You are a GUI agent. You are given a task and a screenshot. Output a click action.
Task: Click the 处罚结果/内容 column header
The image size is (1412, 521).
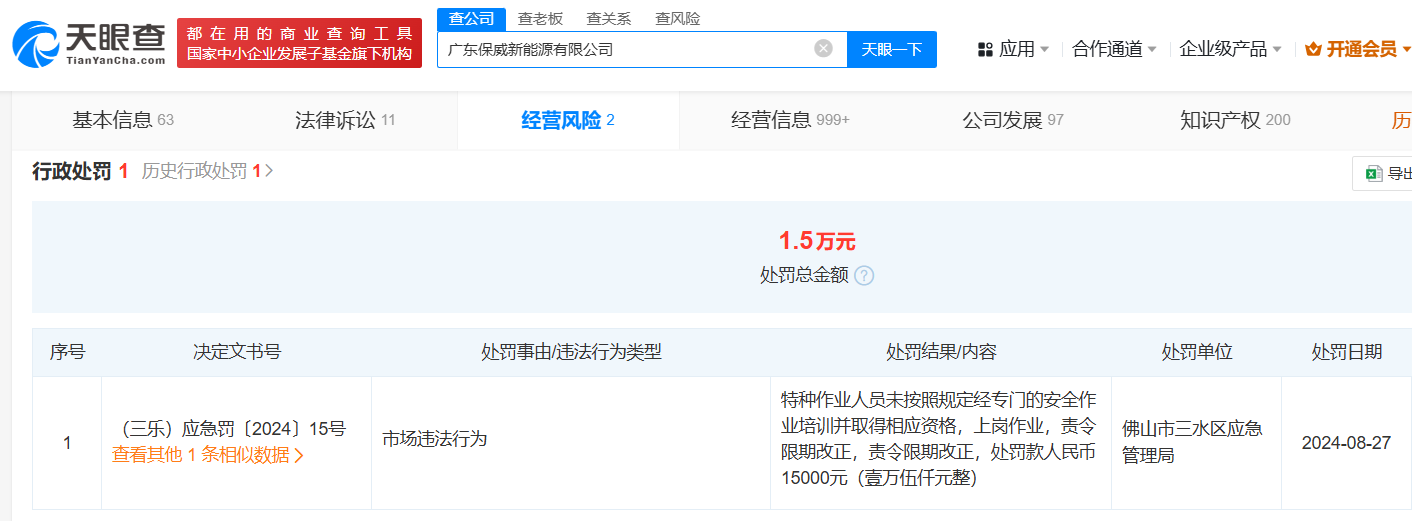pos(941,352)
